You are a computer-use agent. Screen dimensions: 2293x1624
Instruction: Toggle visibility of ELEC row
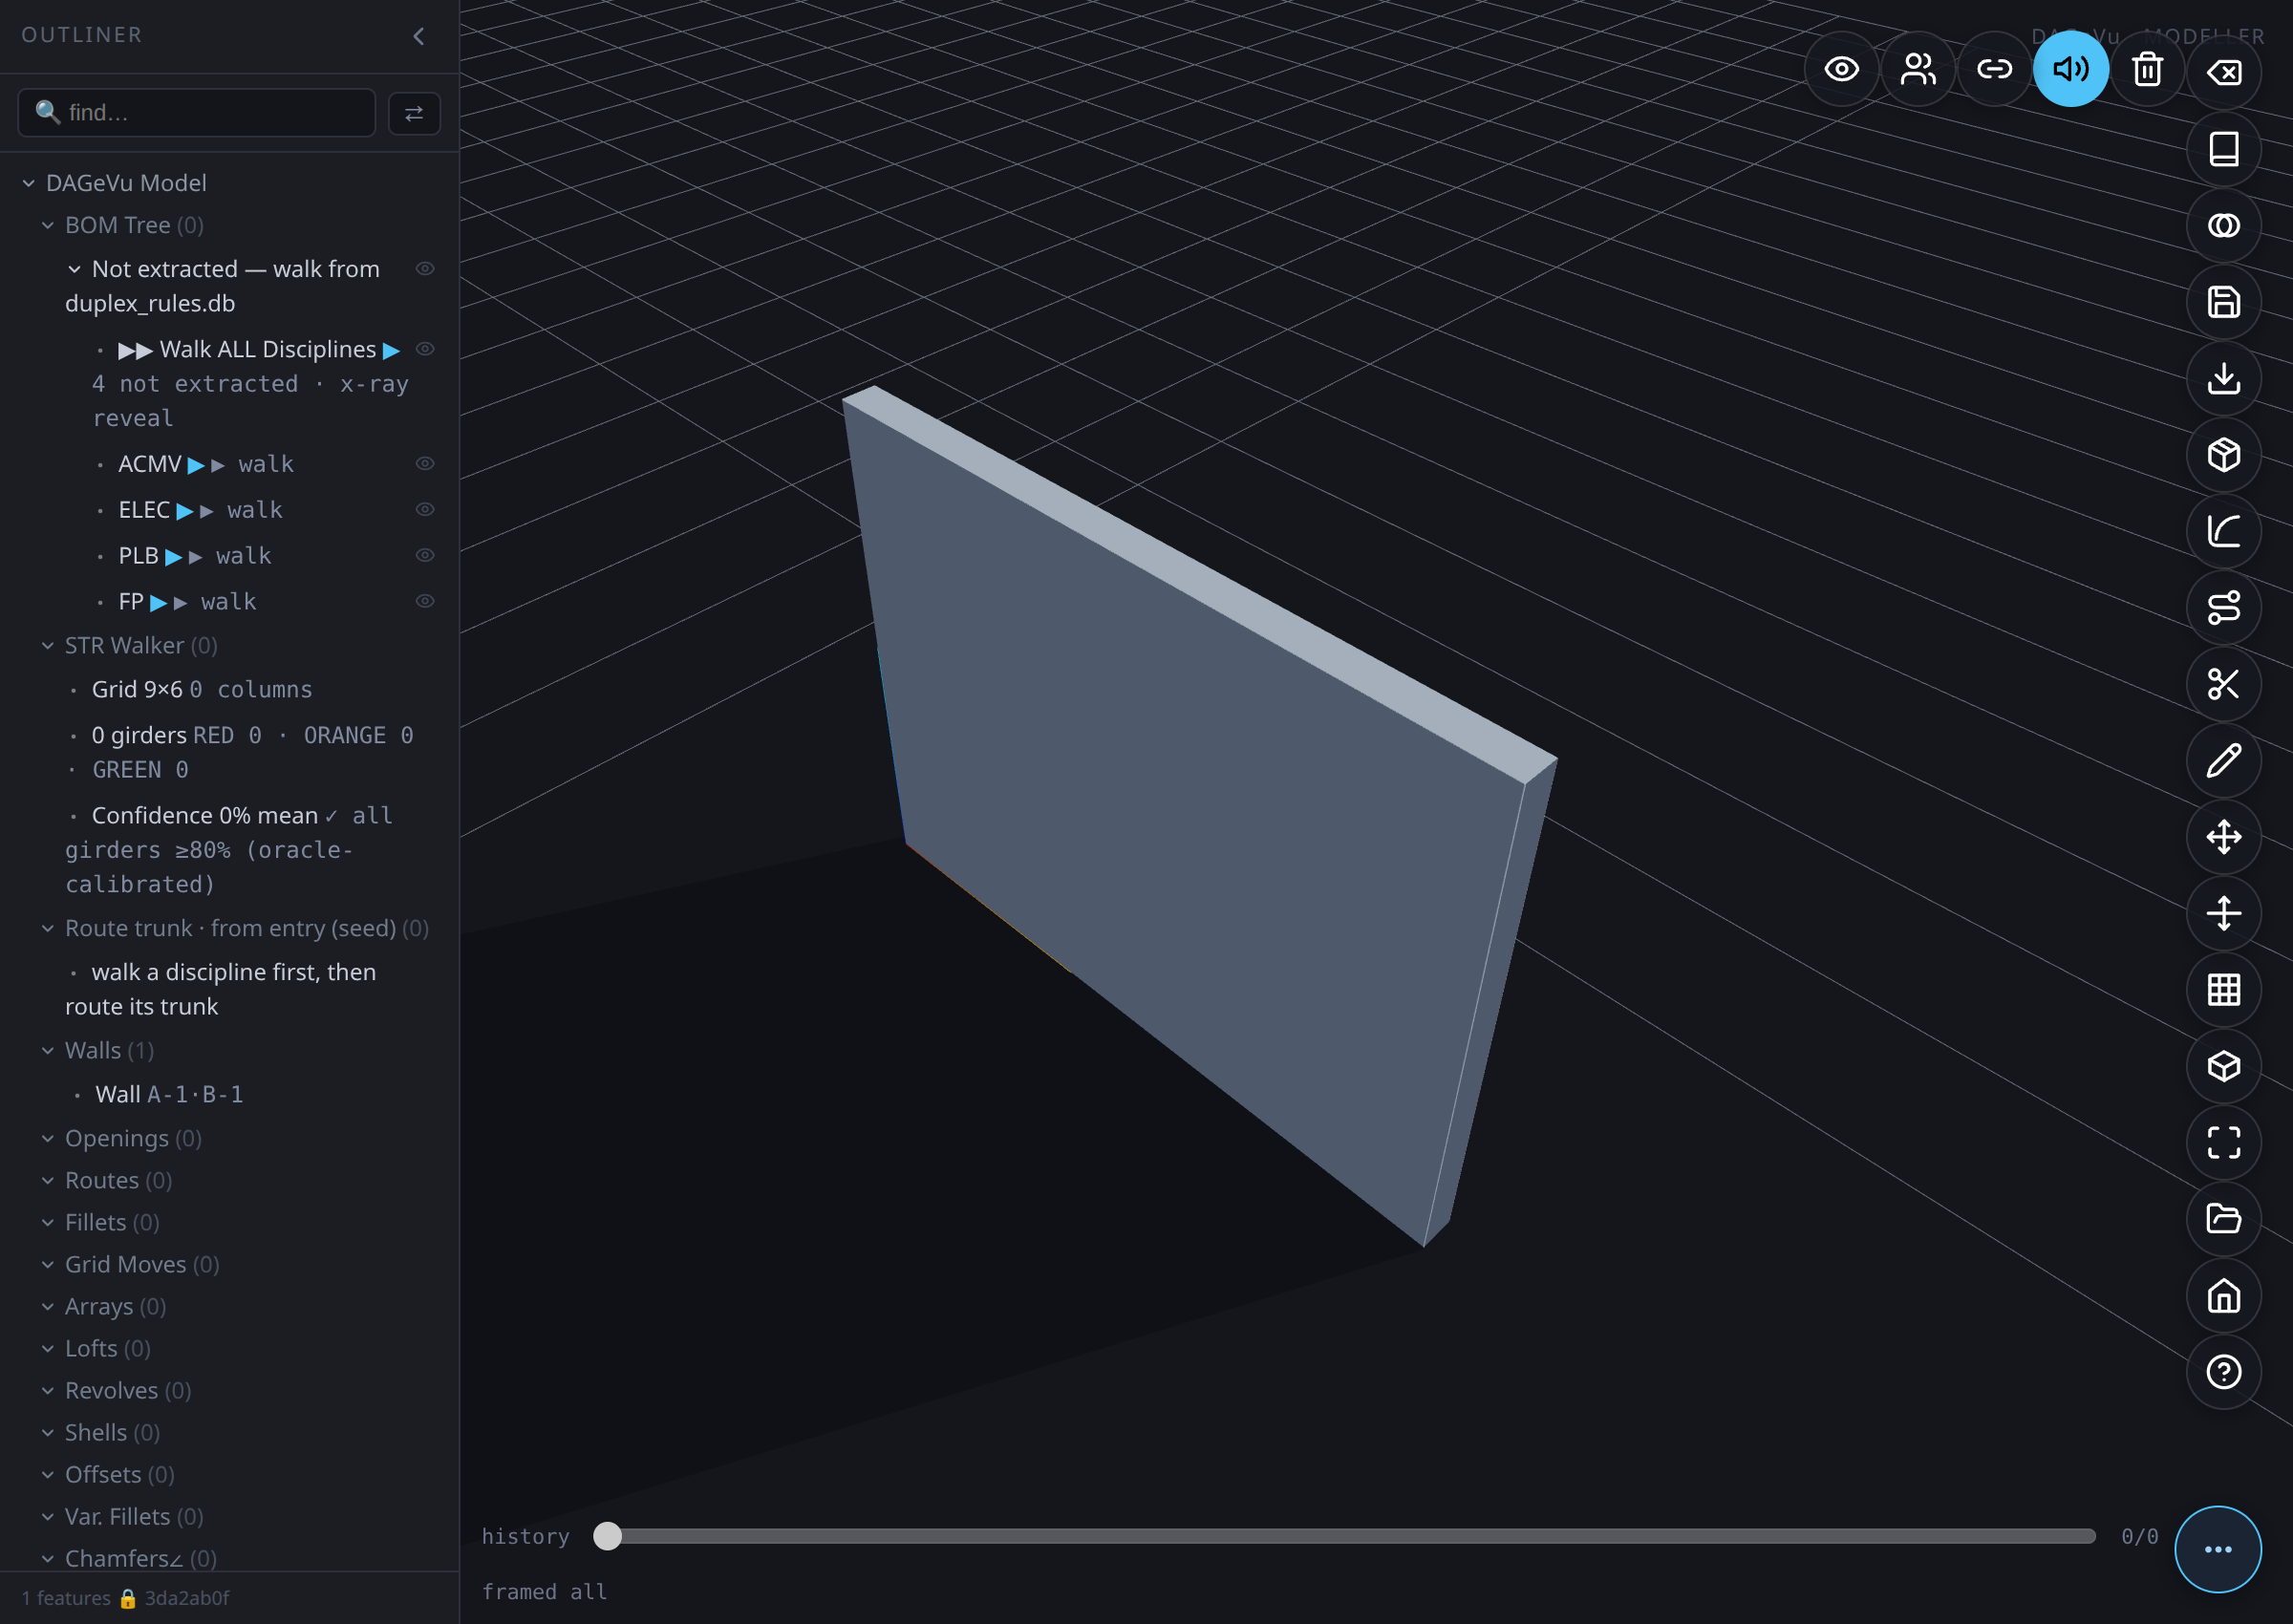(425, 510)
